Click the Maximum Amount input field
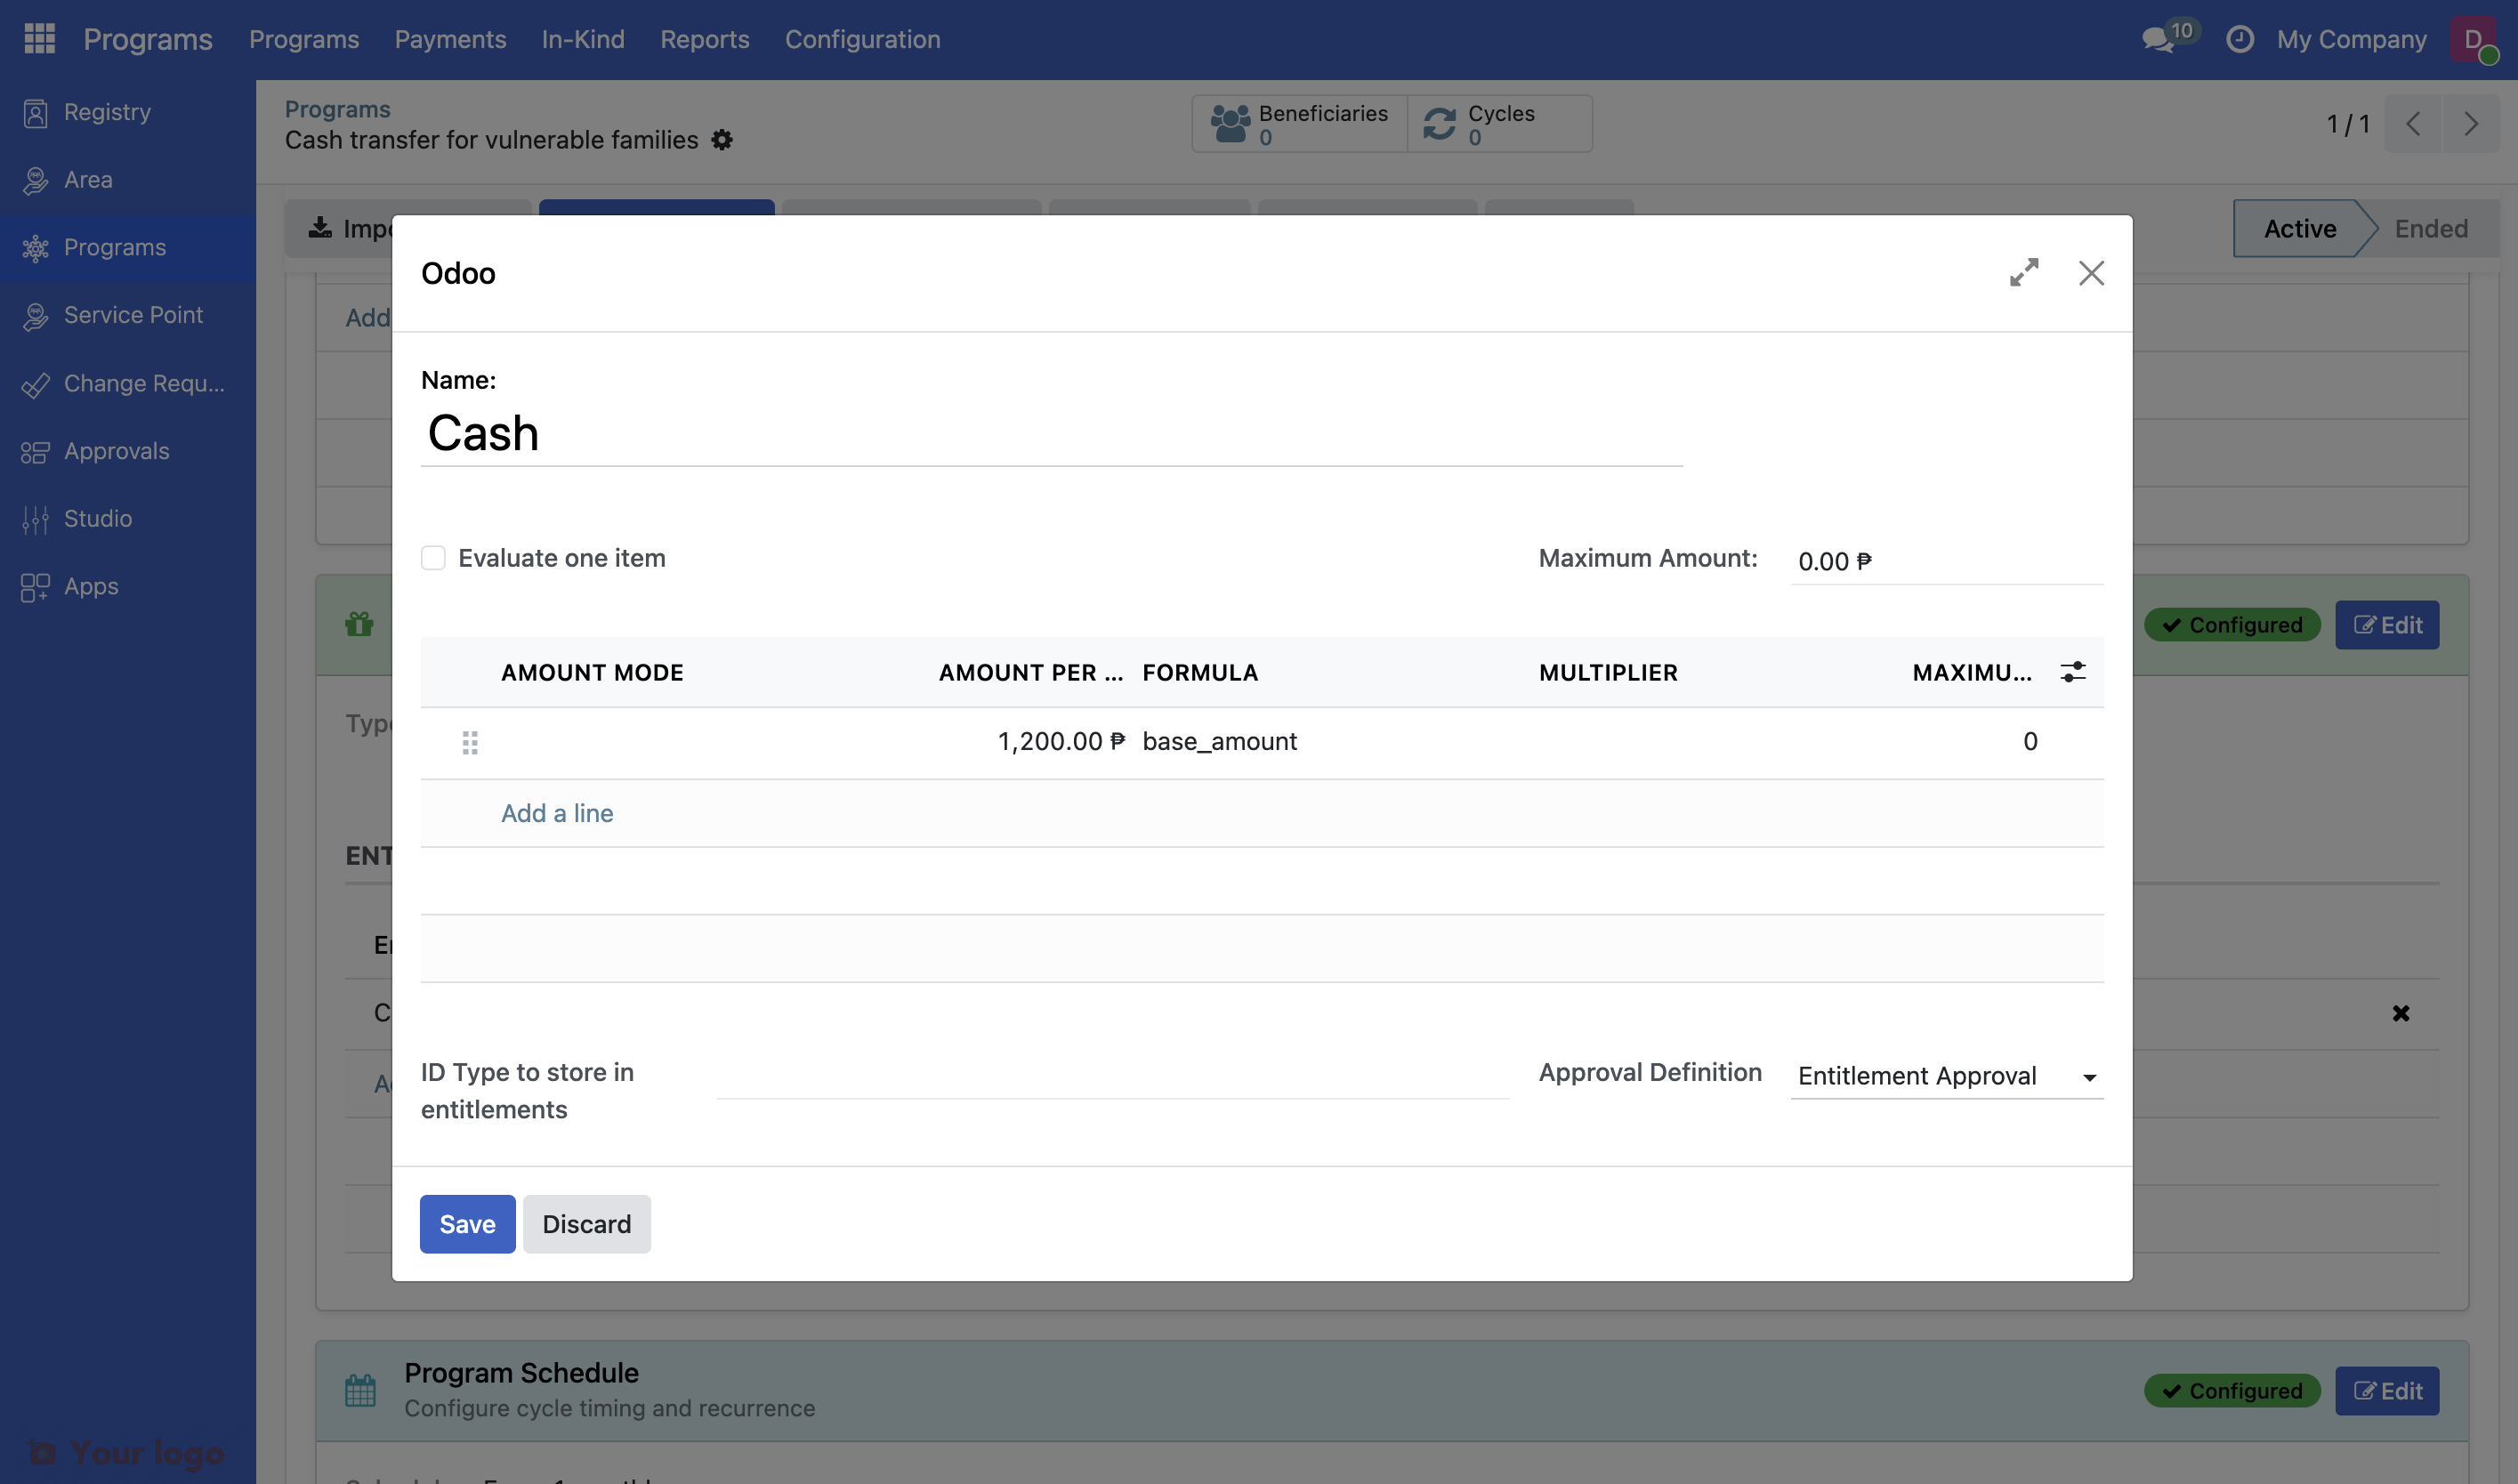The height and width of the screenshot is (1484, 2518). (1945, 561)
